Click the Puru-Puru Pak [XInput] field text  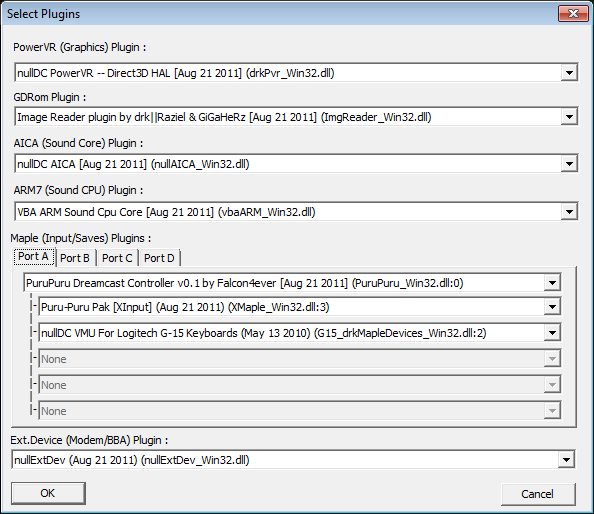pos(185,307)
